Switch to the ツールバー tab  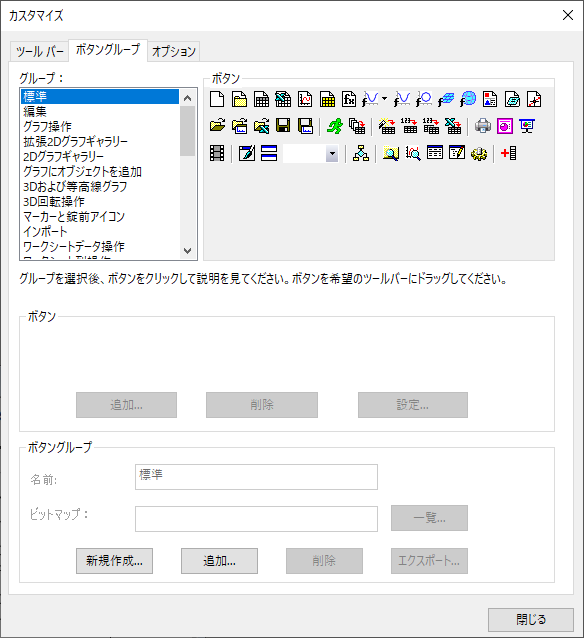coord(39,52)
